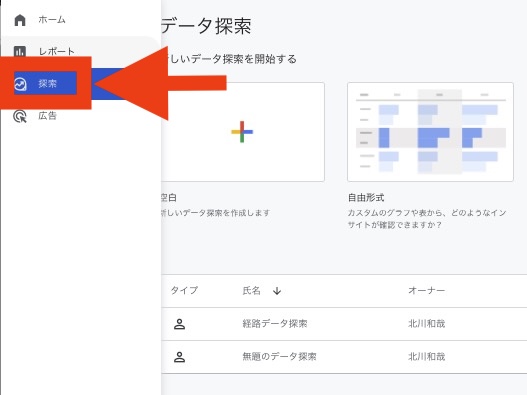527x395 pixels.
Task: Click the Reports bar chart icon
Action: tap(20, 51)
